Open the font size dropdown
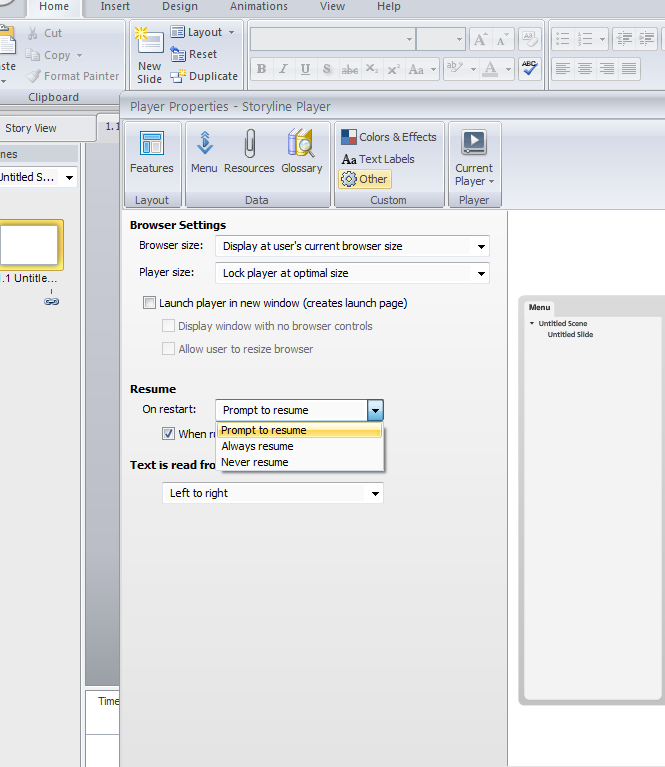 459,39
